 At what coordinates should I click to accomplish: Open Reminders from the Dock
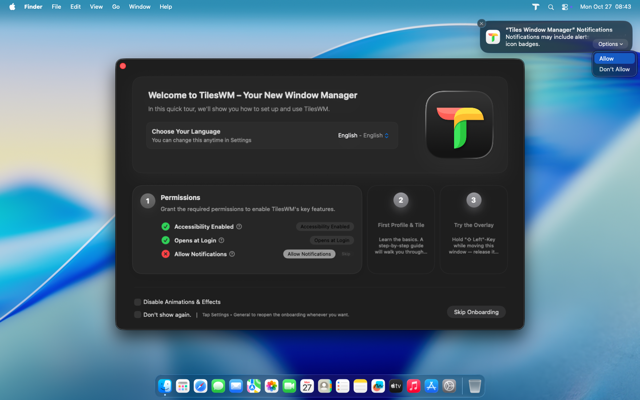point(342,386)
